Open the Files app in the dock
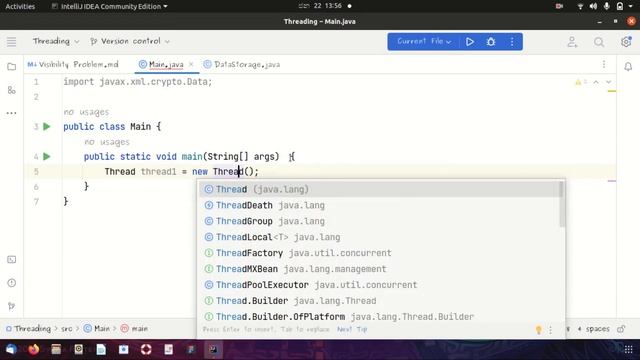 point(56,349)
